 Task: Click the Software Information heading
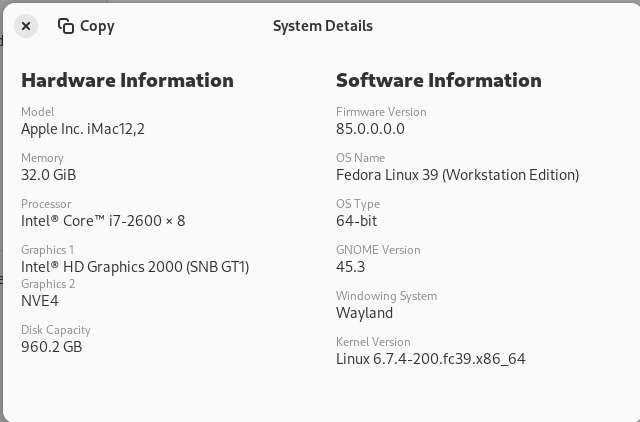point(438,80)
